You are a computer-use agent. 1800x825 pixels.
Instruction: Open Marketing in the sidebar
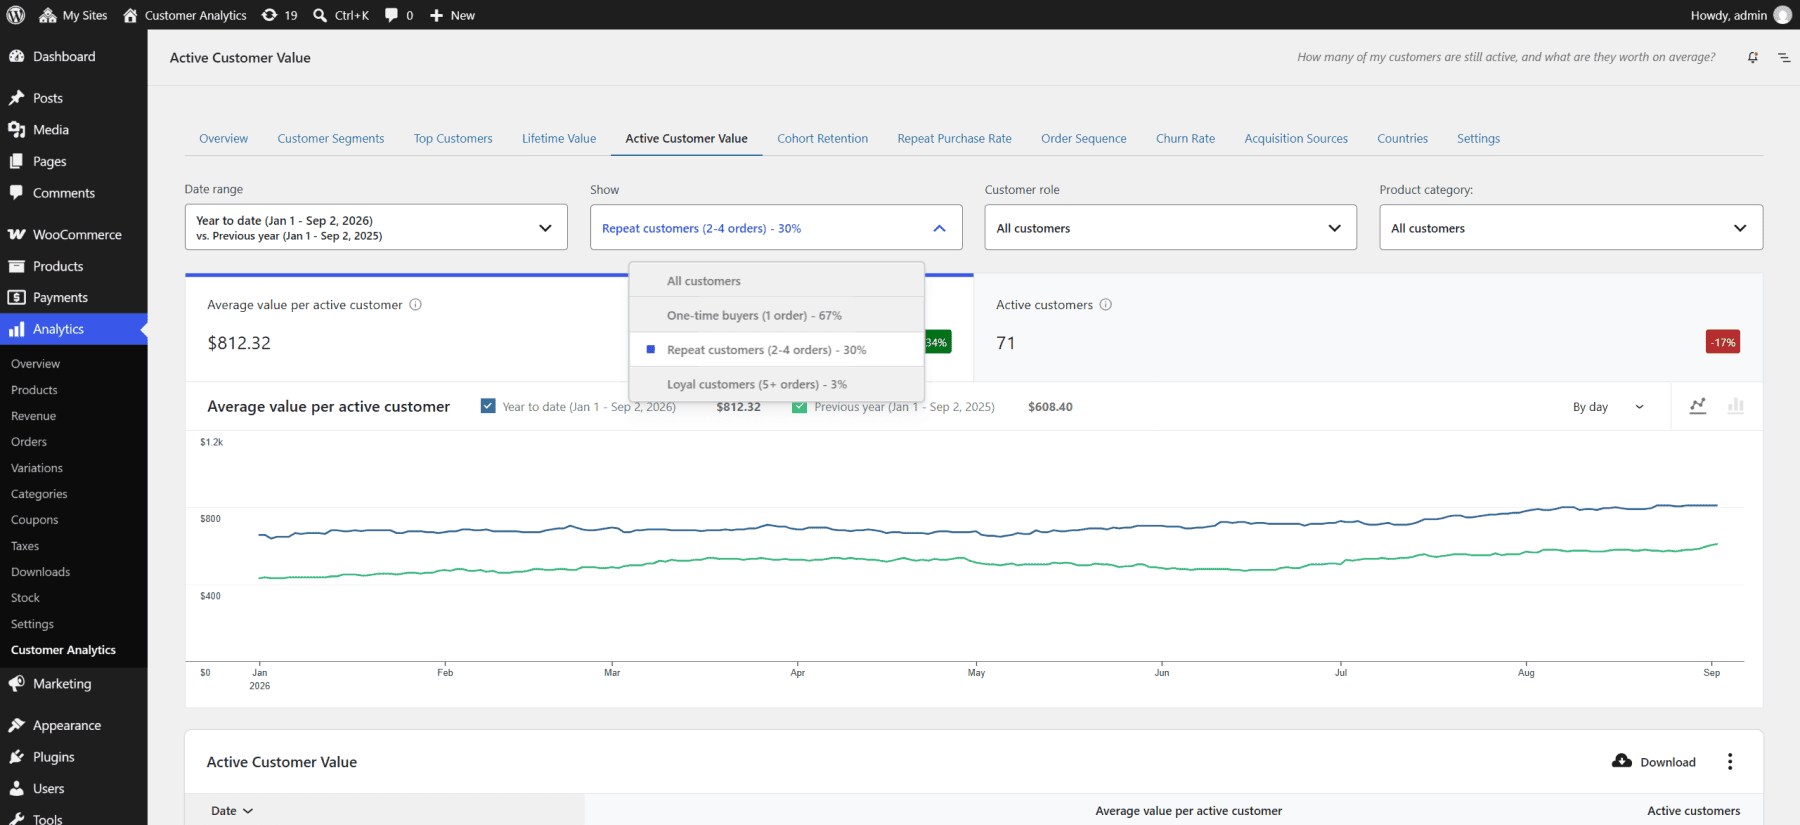73,684
